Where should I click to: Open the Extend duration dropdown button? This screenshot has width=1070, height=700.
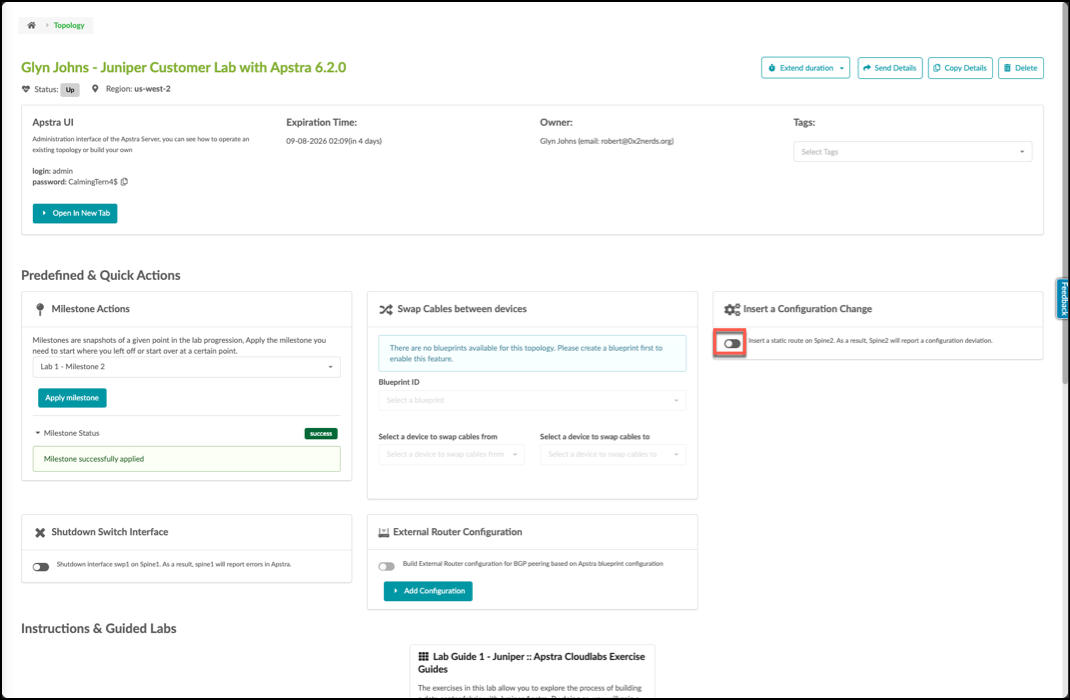pyautogui.click(x=805, y=68)
